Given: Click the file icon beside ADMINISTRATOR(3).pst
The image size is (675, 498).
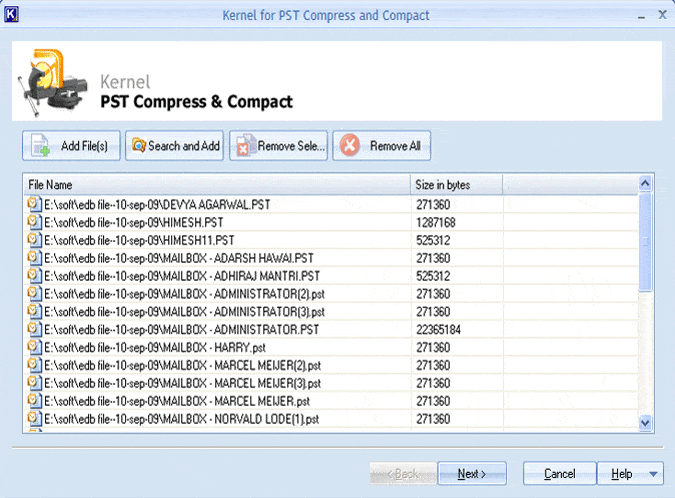Looking at the screenshot, I should pyautogui.click(x=34, y=311).
